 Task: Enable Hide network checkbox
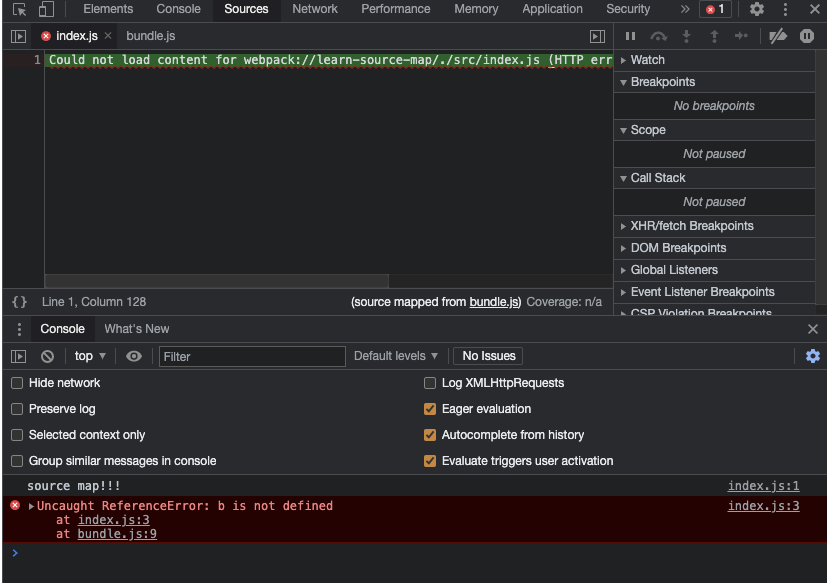pyautogui.click(x=17, y=383)
